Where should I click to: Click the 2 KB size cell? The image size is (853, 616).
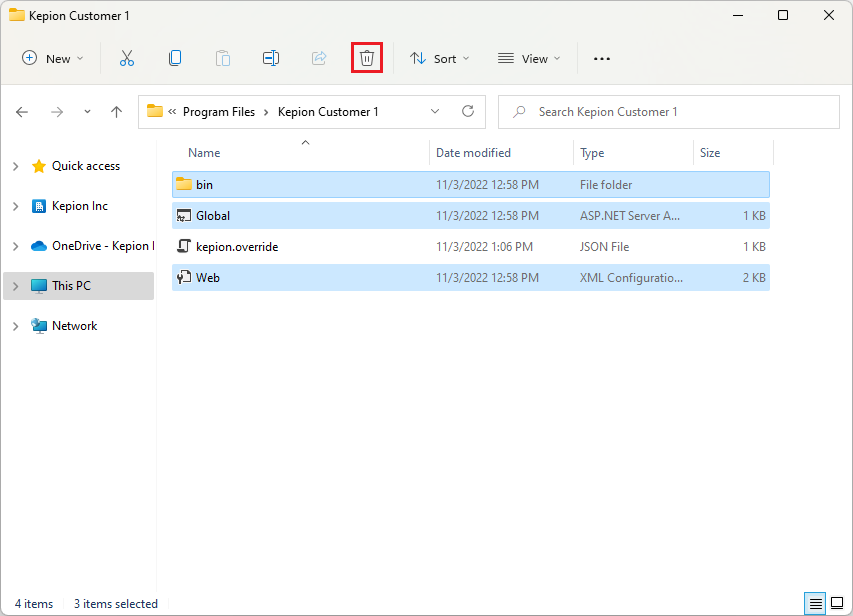click(754, 278)
